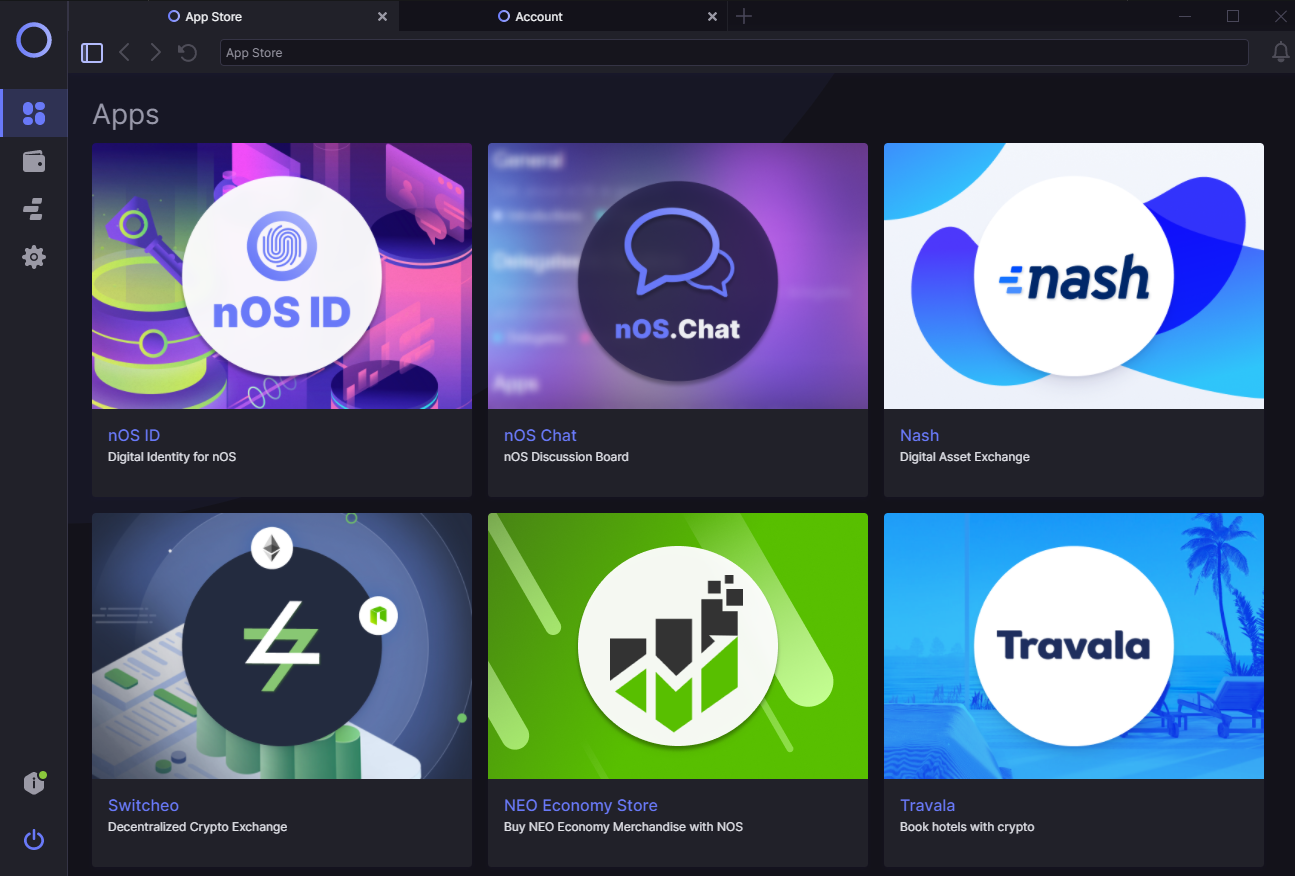
Task: Open the Apps grid sidebar icon
Action: [x=34, y=113]
